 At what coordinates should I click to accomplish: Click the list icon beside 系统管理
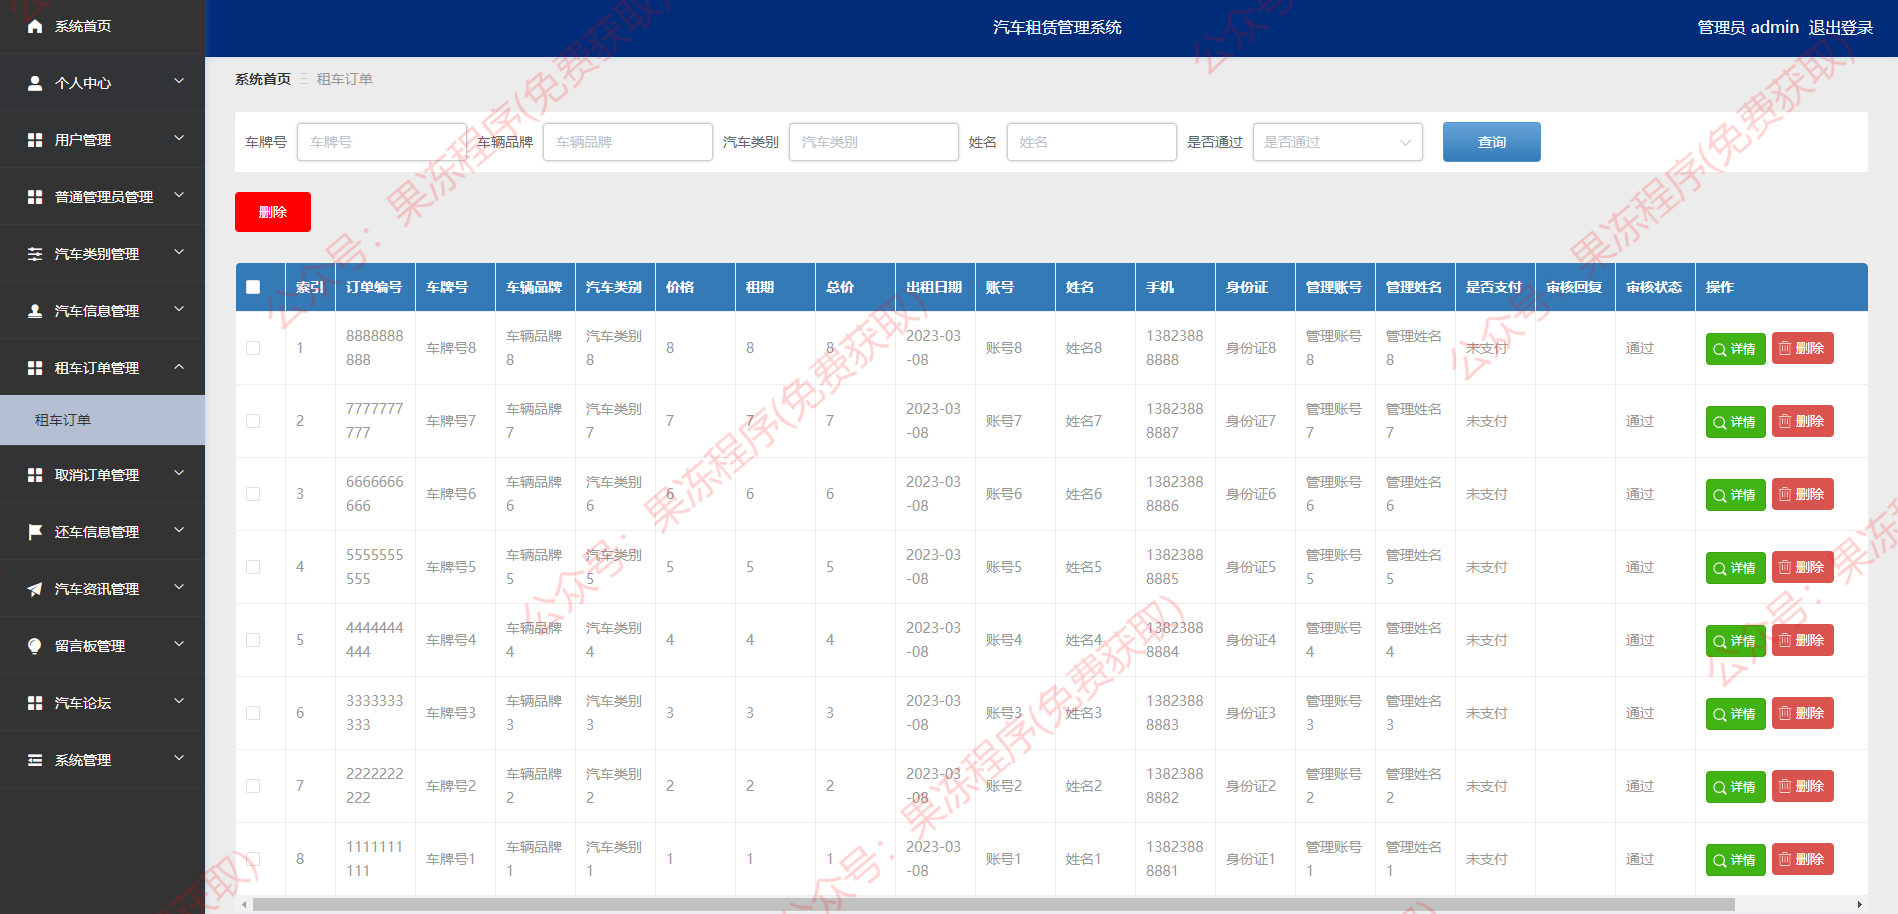point(35,760)
